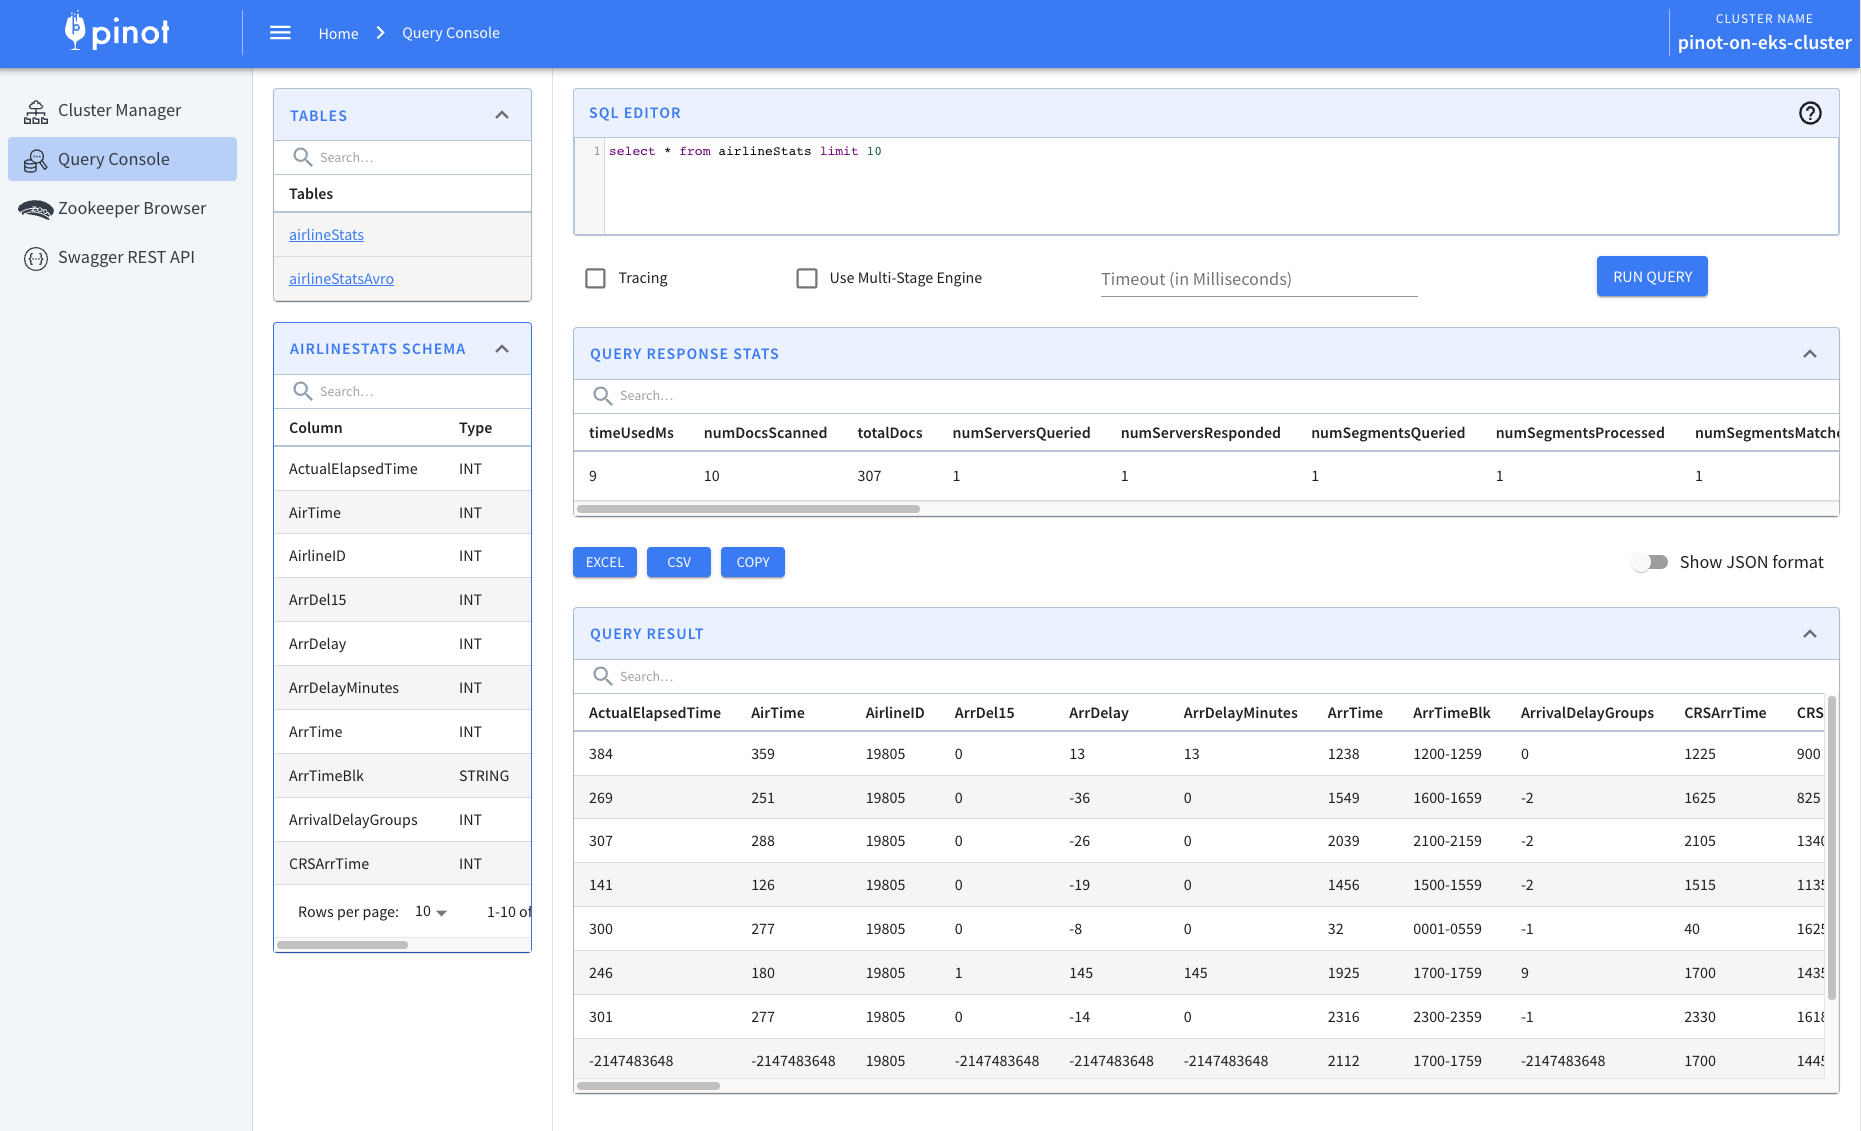Collapse the Query Response Stats panel
1861x1131 pixels.
pos(1810,354)
